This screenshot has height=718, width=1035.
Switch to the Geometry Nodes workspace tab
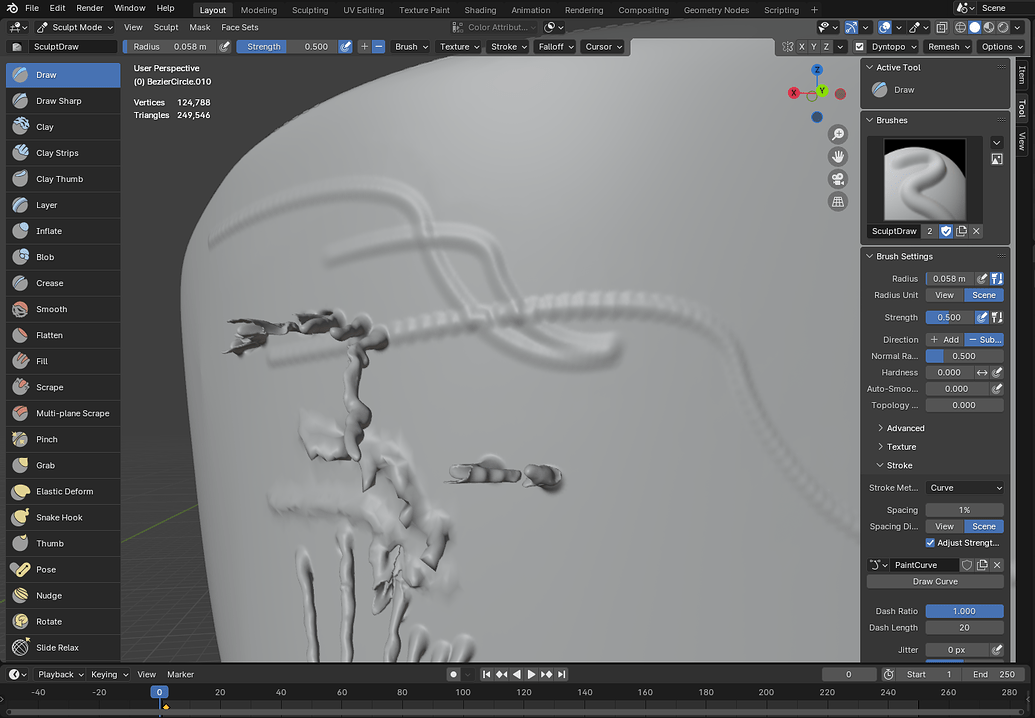pyautogui.click(x=716, y=10)
